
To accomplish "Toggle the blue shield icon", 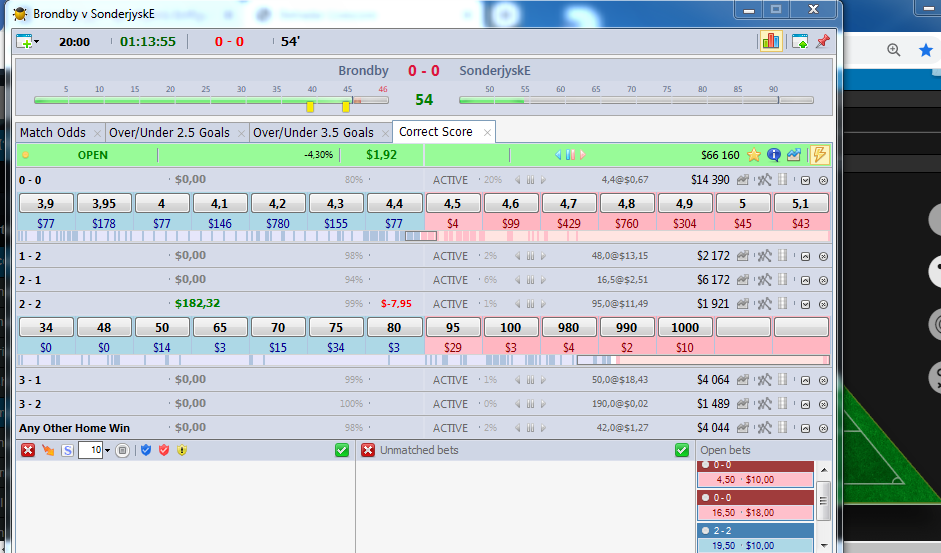I will tap(146, 450).
